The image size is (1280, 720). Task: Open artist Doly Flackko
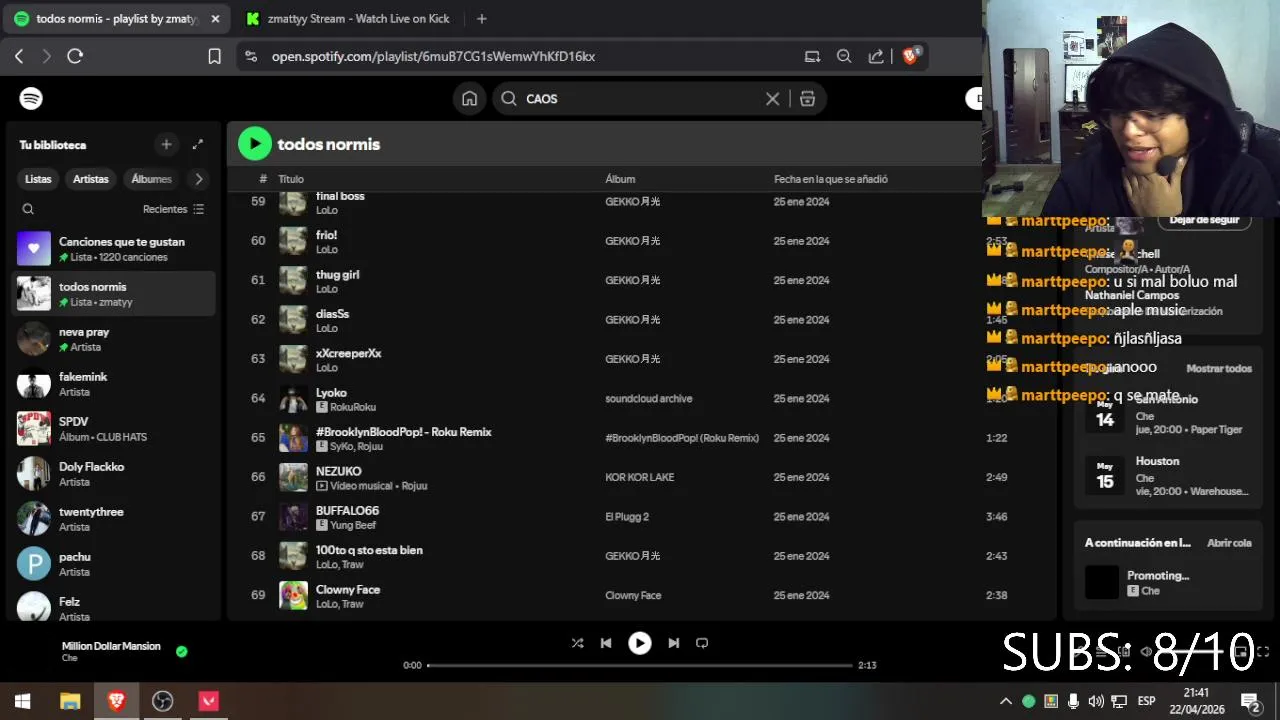(113, 473)
